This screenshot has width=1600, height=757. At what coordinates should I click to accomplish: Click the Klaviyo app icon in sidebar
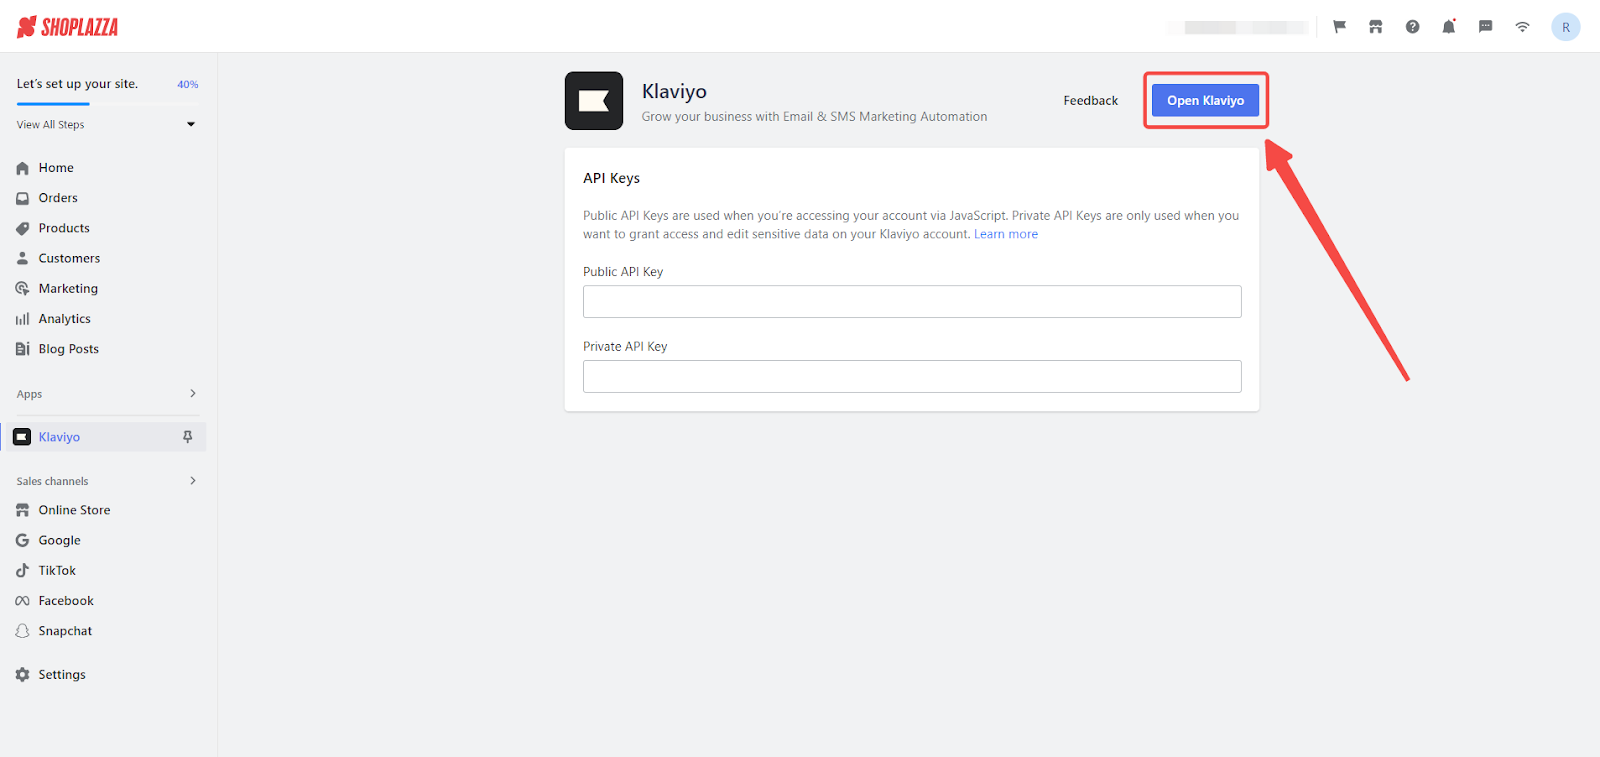coord(22,437)
